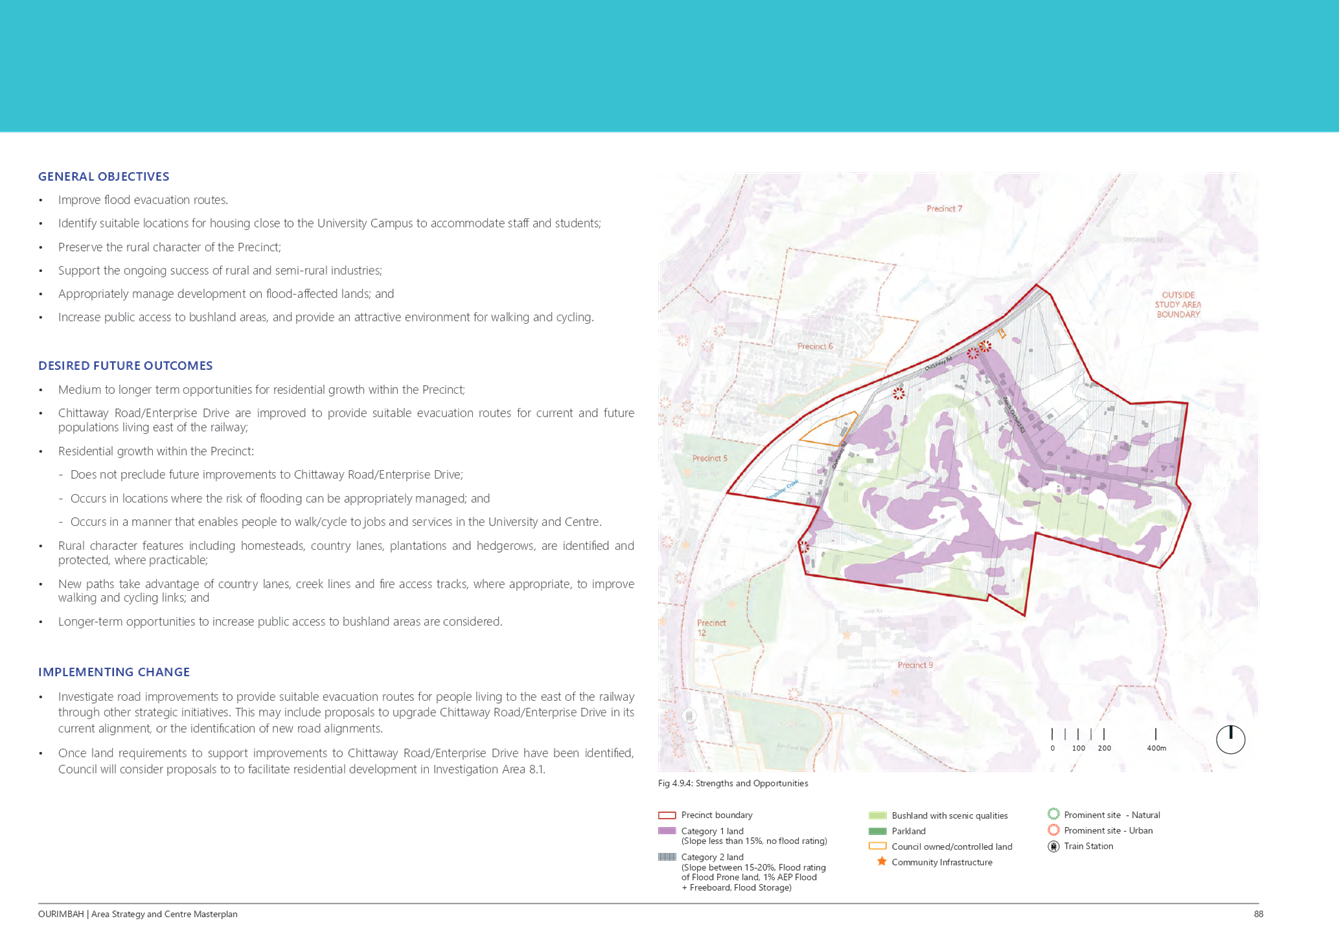This screenshot has height=947, width=1339.
Task: Click the Precinct 6 label on the map
Action: tap(815, 347)
